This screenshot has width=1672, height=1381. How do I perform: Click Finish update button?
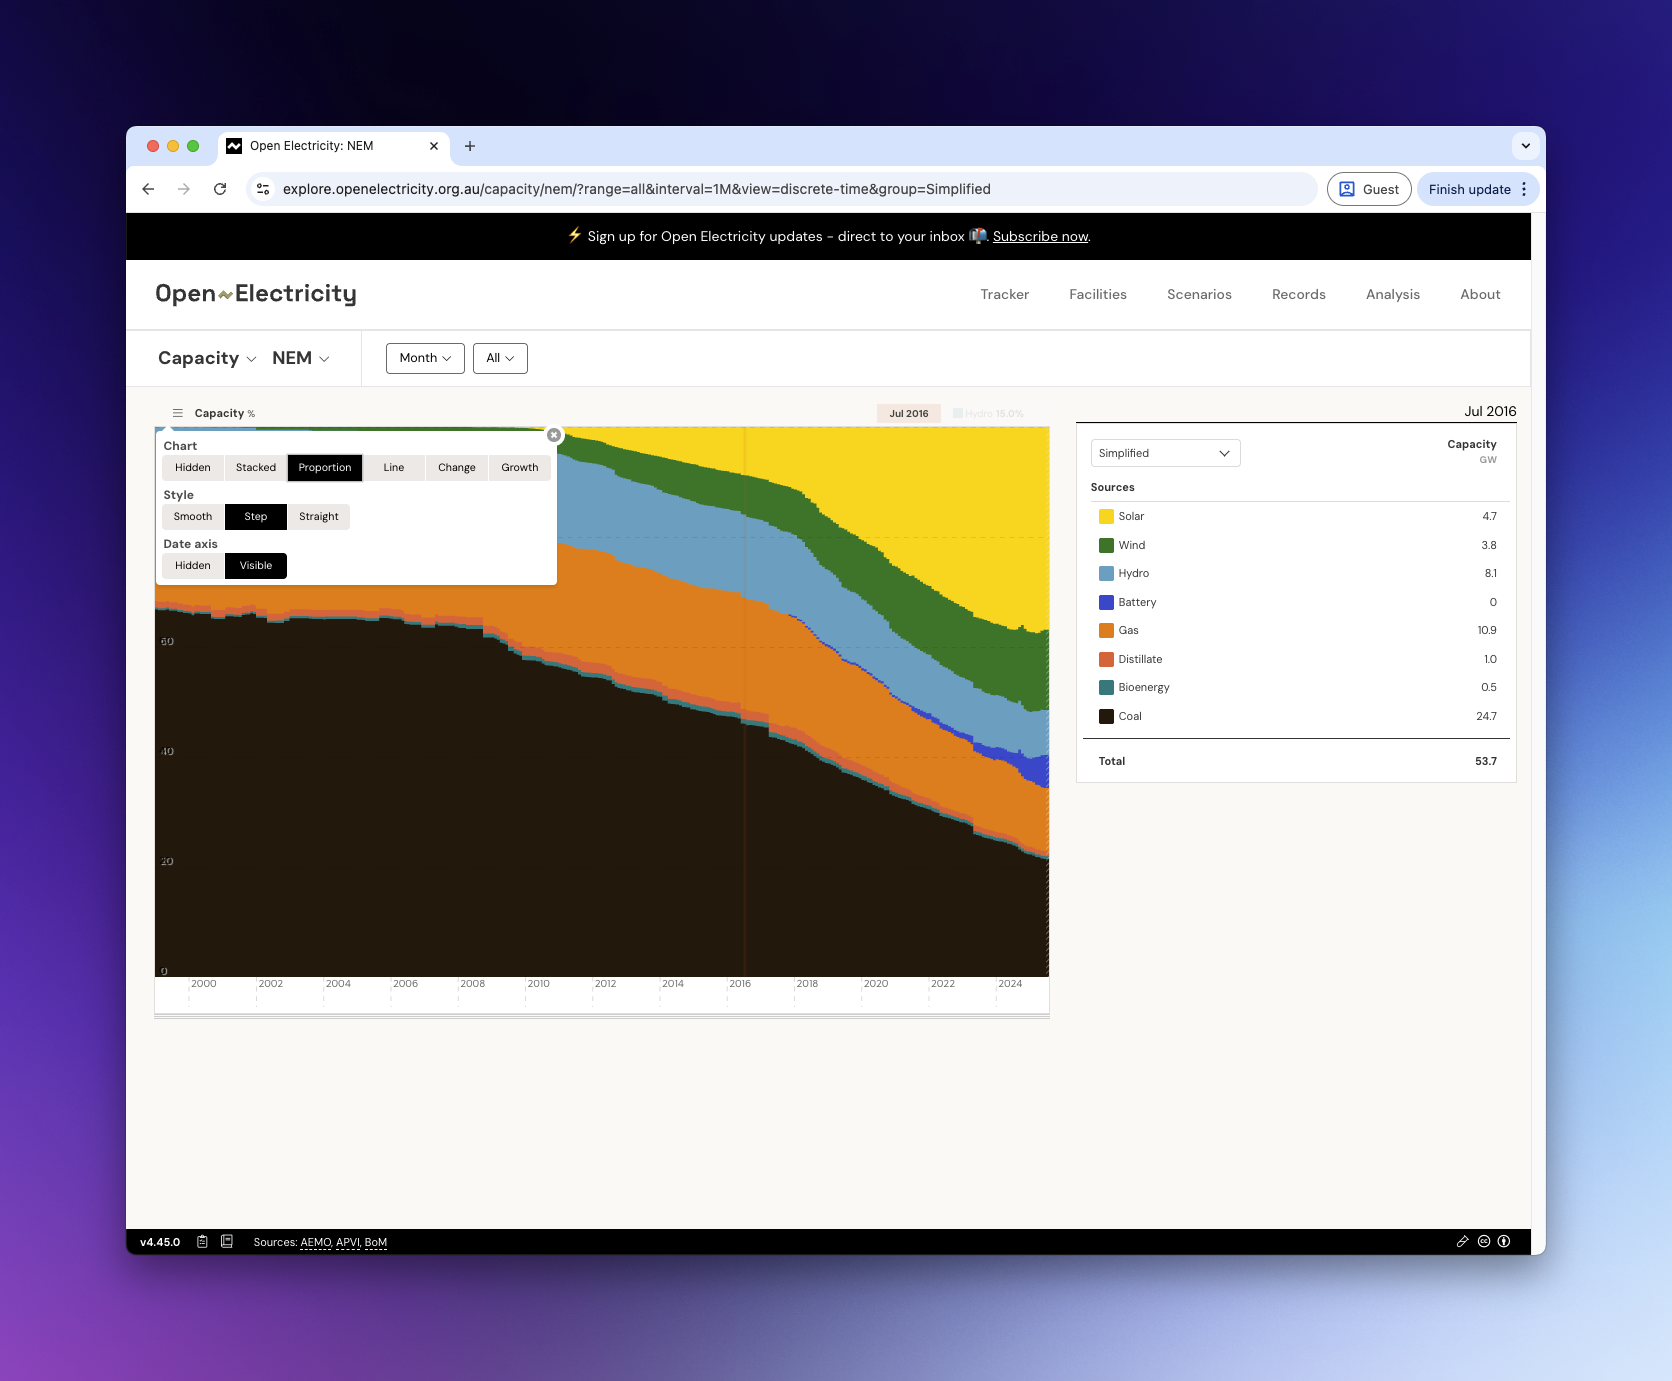[1469, 189]
